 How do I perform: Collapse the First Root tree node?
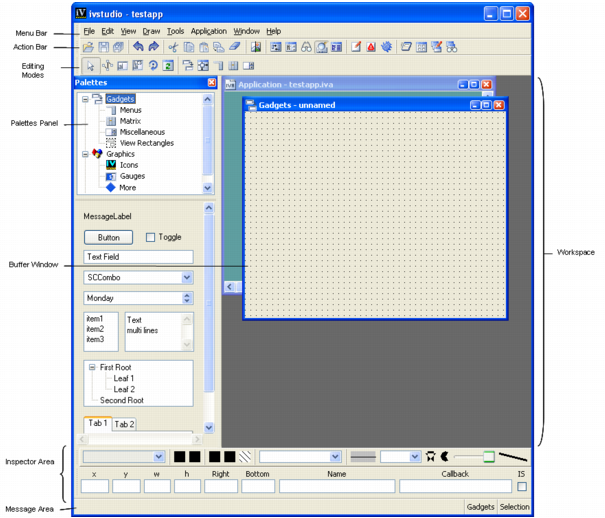point(92,367)
